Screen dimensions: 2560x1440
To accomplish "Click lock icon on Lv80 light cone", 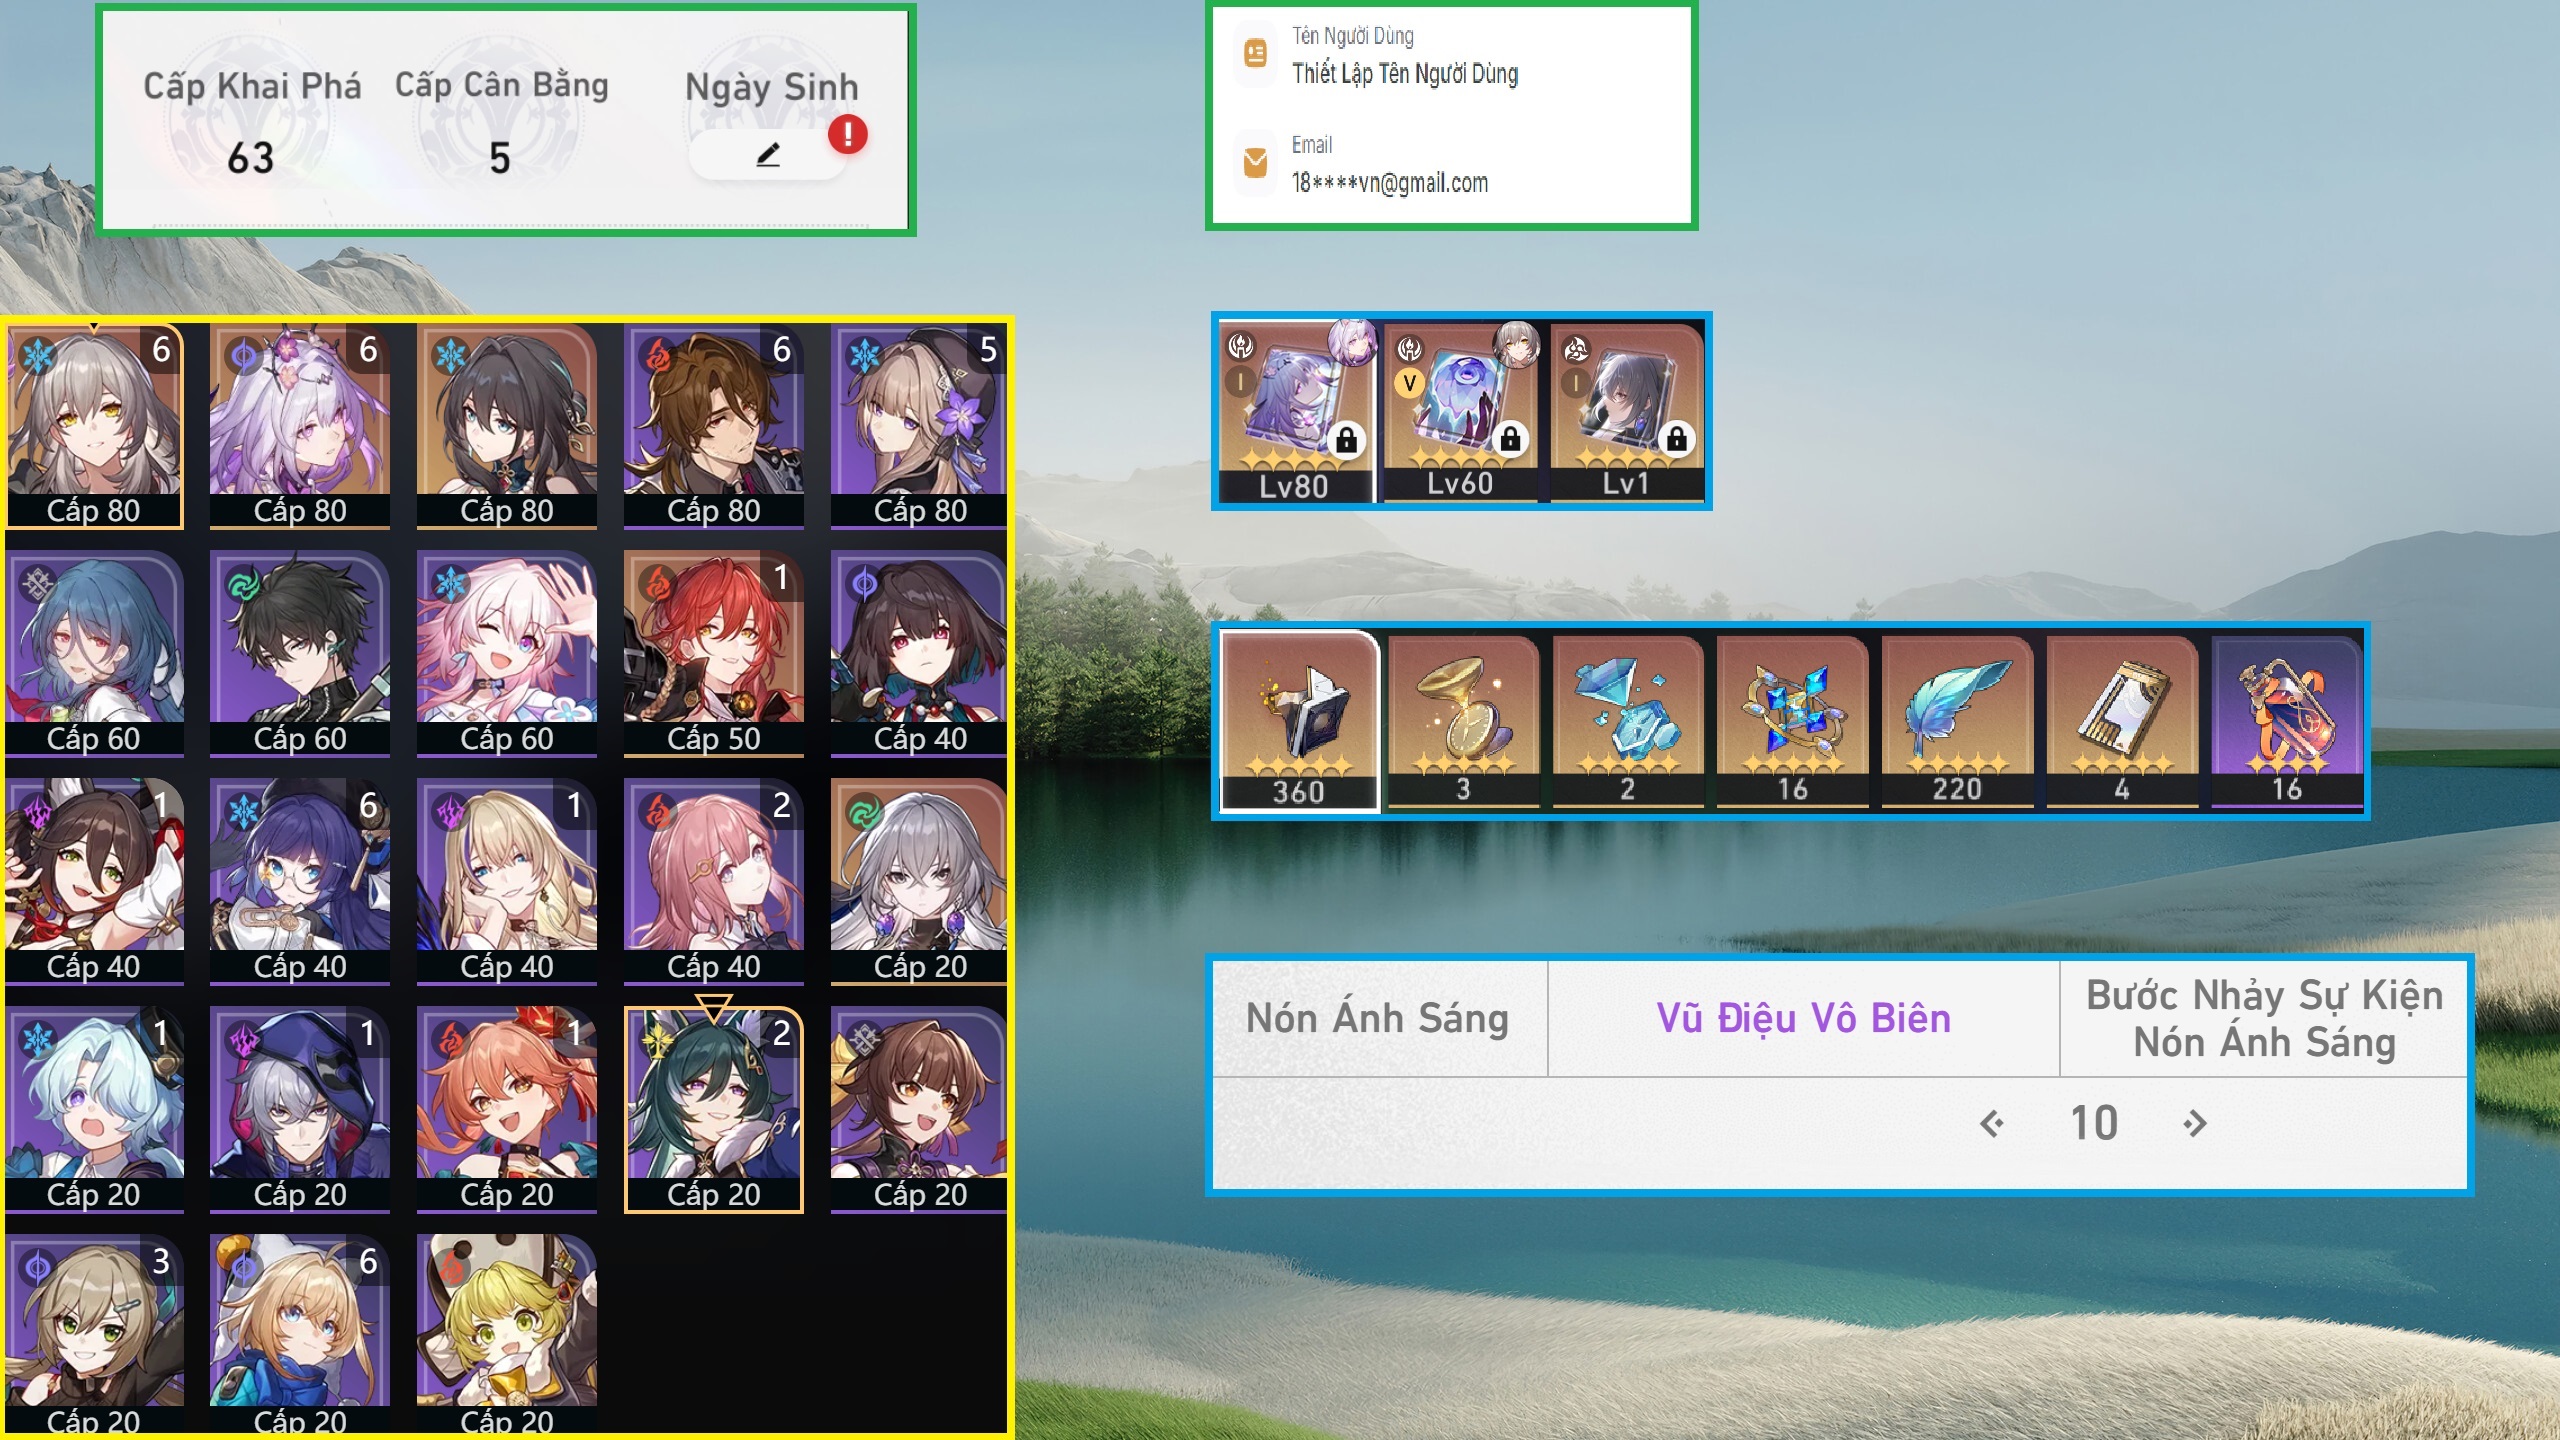I will (1346, 439).
